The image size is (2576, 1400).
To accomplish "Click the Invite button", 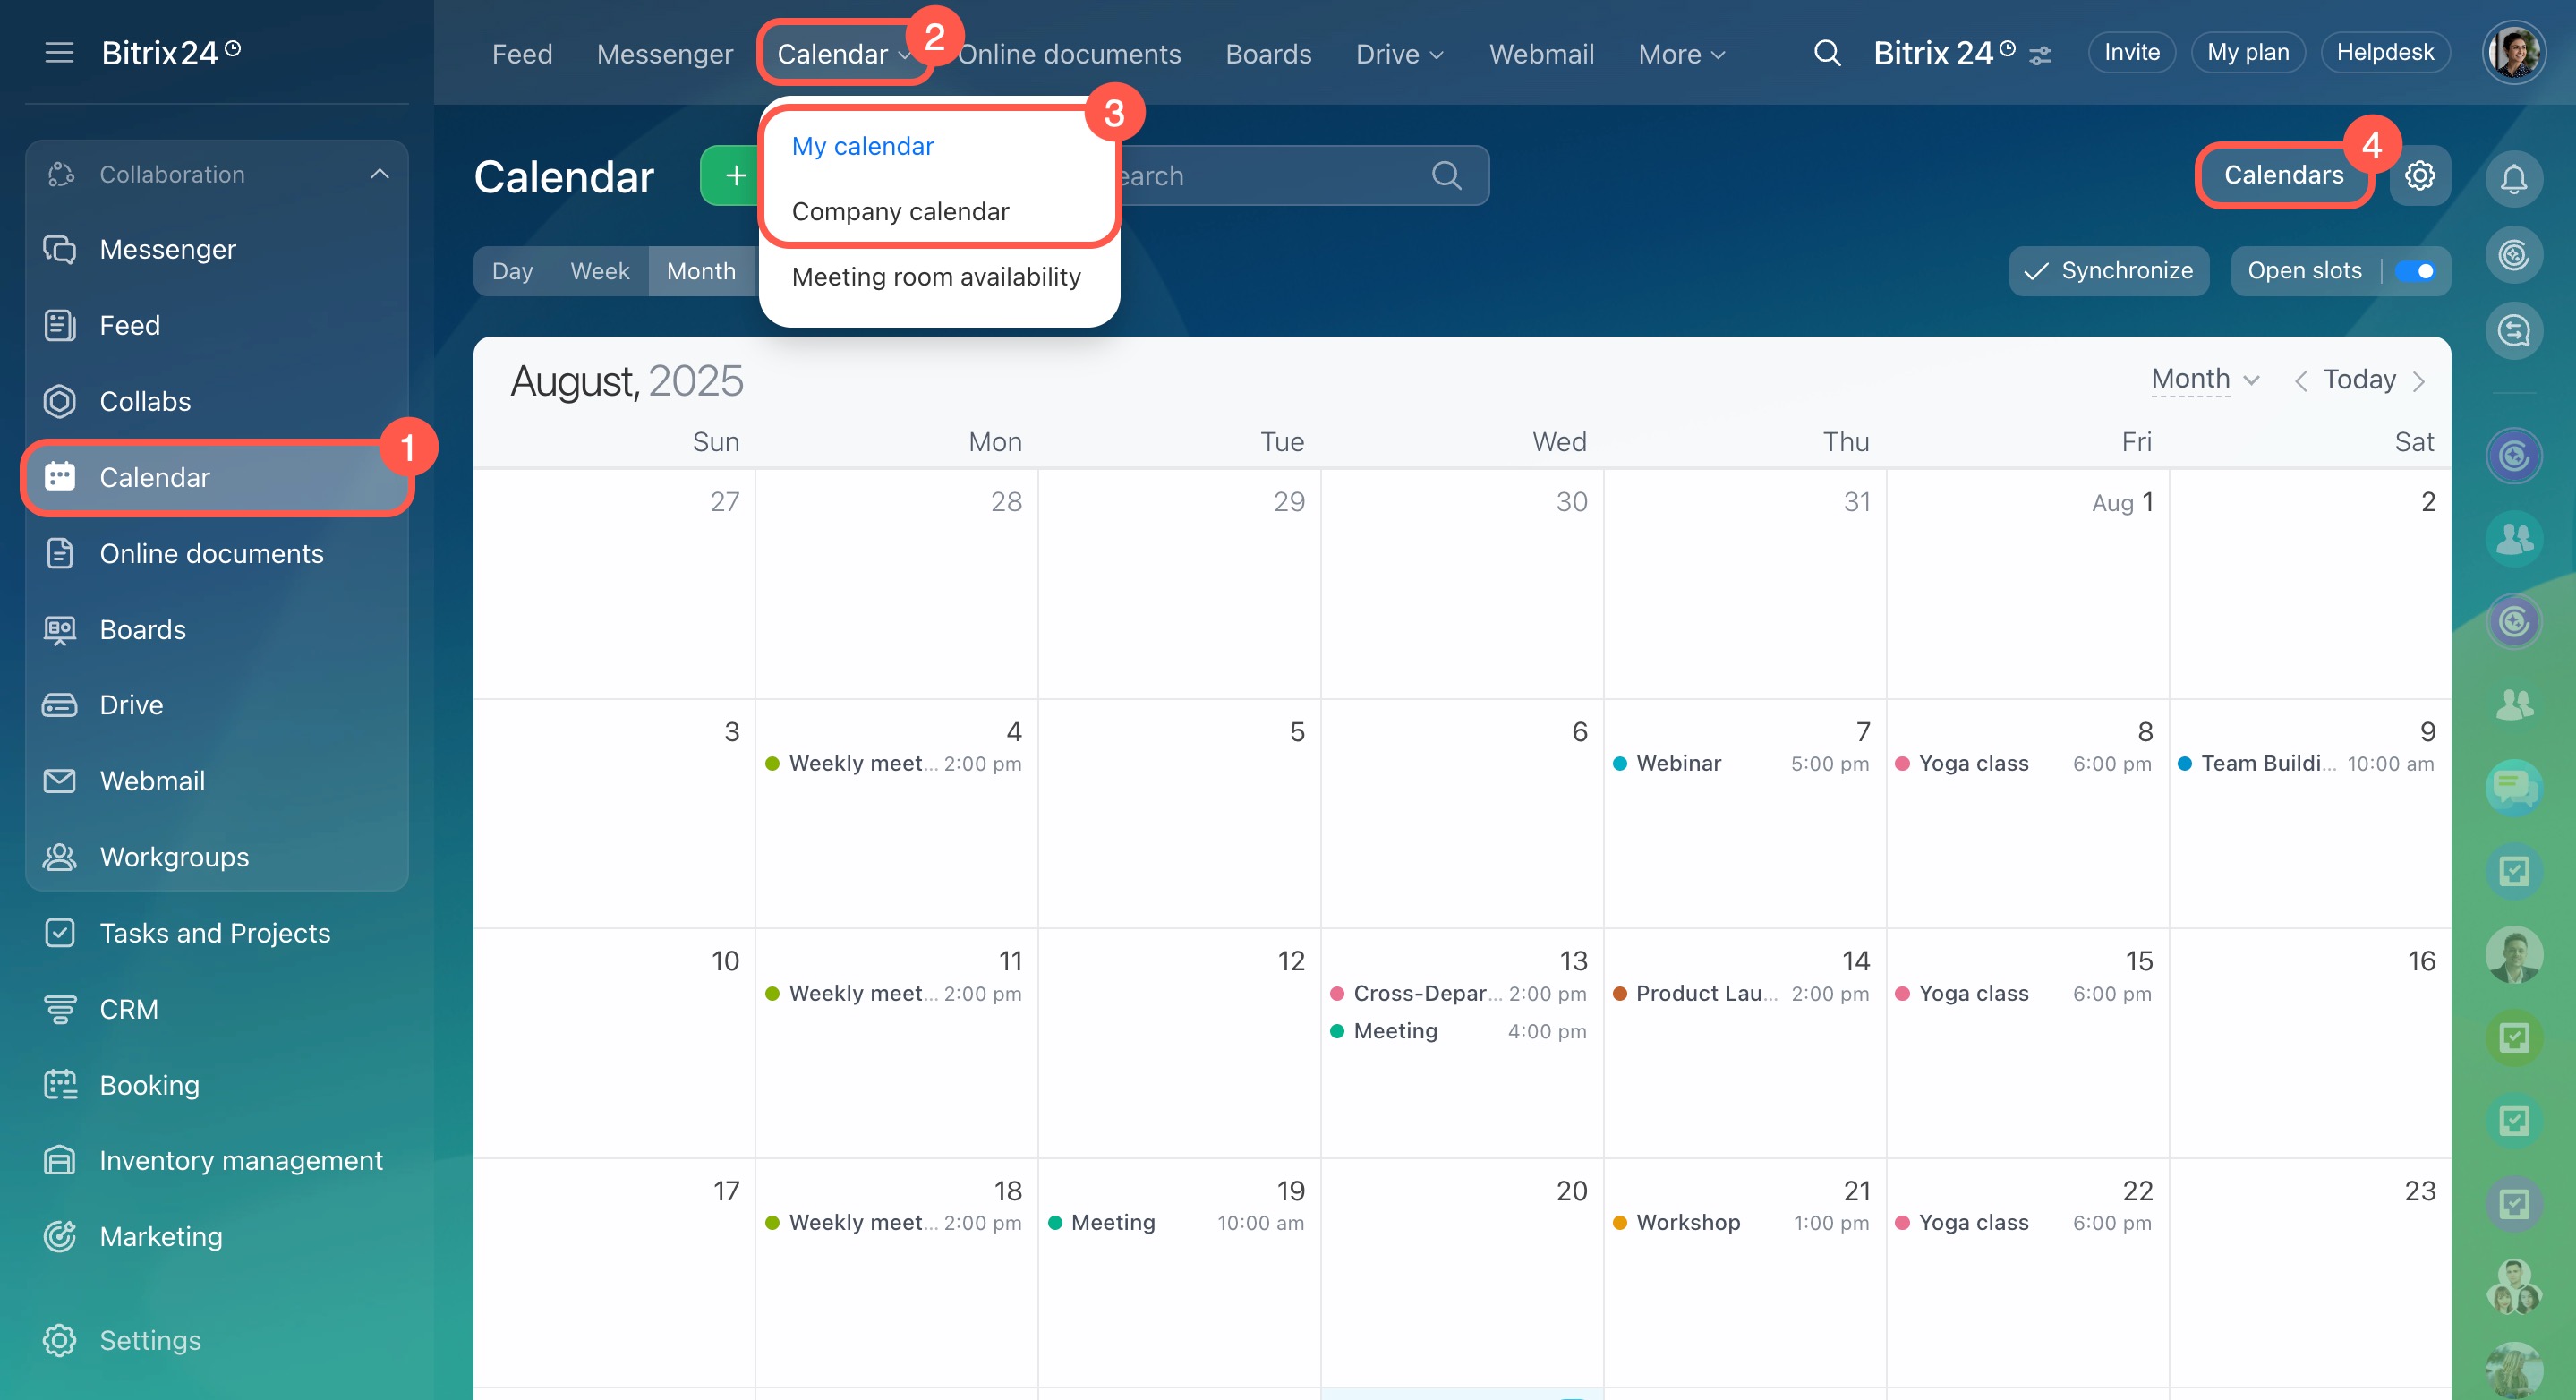I will 2131,52.
